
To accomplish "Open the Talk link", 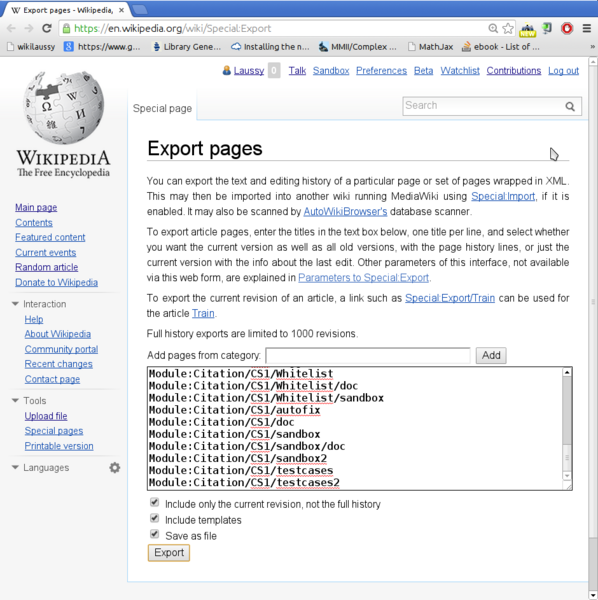I will coord(297,71).
